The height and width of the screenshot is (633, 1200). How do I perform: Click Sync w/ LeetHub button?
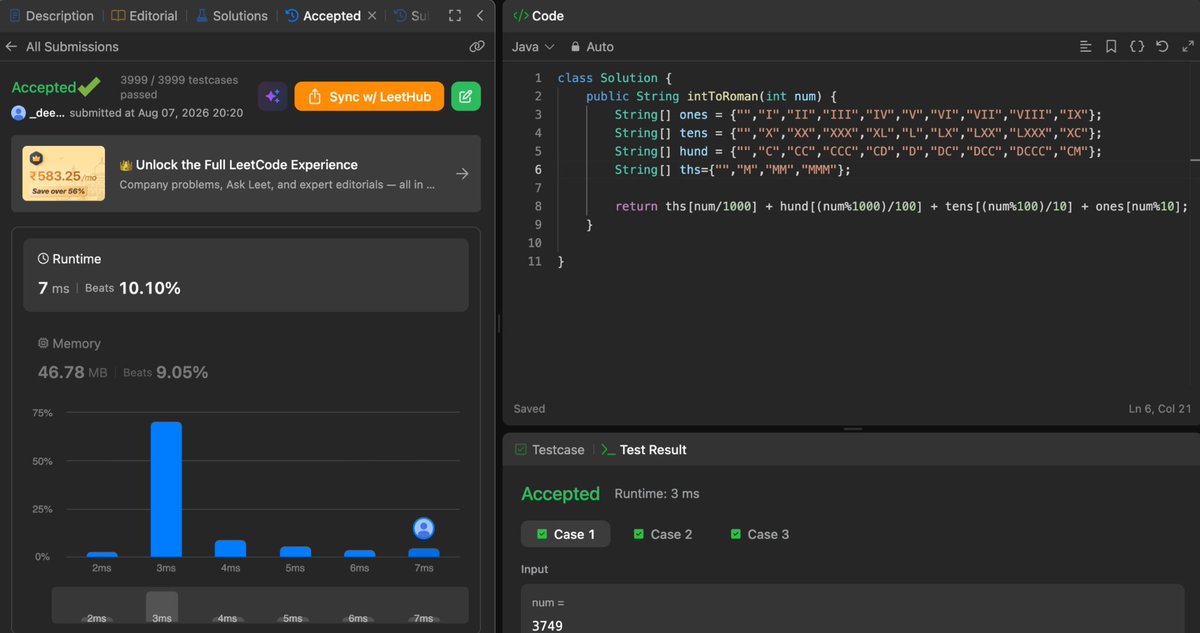369,96
